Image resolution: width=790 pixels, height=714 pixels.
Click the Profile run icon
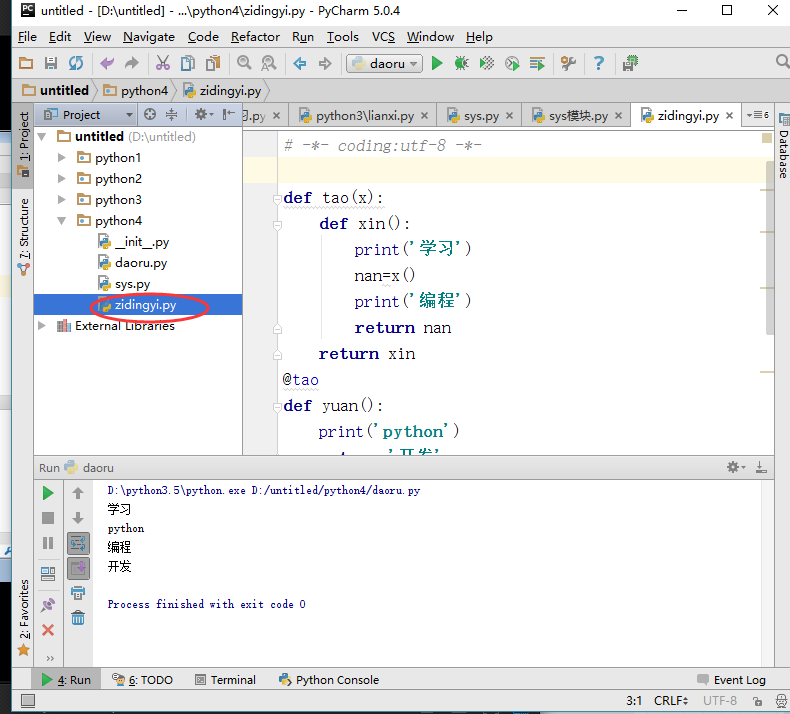[x=512, y=63]
